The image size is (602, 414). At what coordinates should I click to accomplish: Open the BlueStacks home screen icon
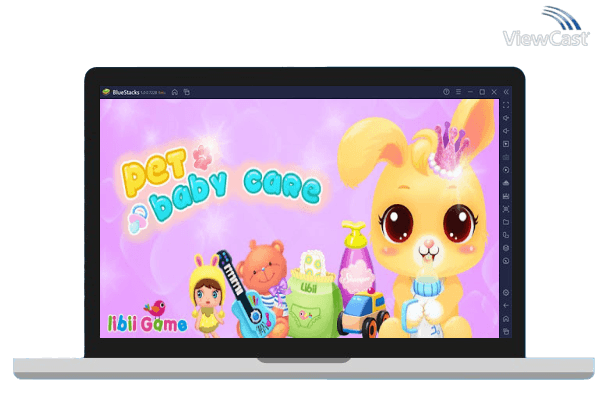(175, 92)
